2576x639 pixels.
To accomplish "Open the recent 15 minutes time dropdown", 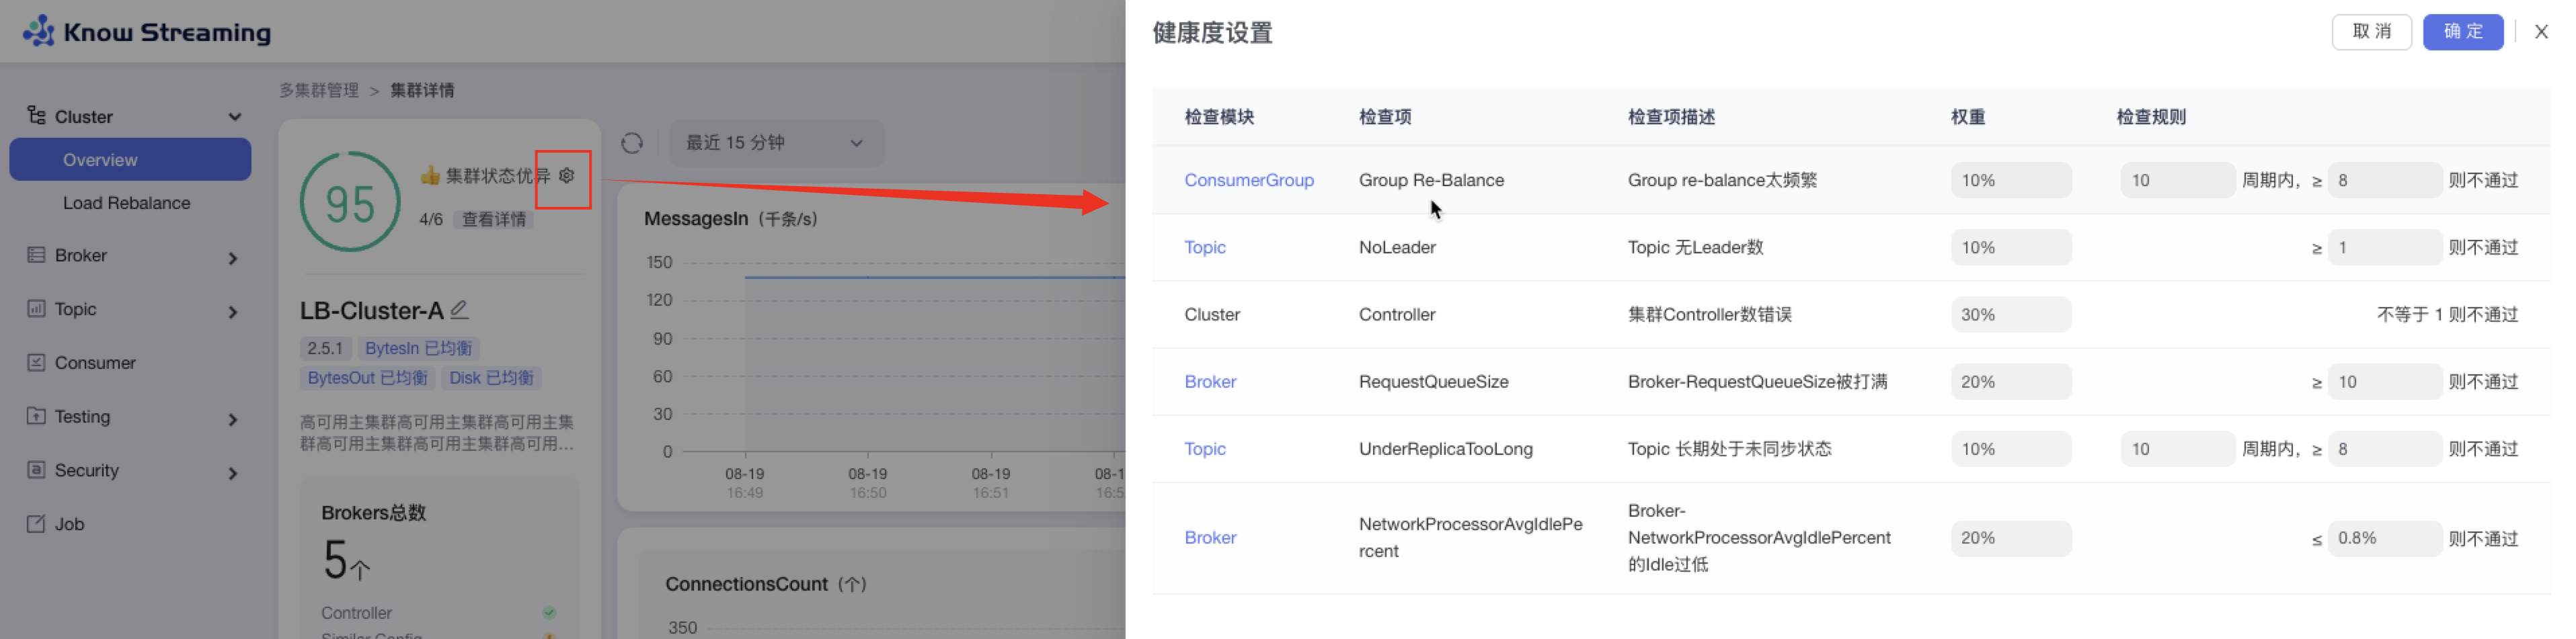I will (x=775, y=143).
